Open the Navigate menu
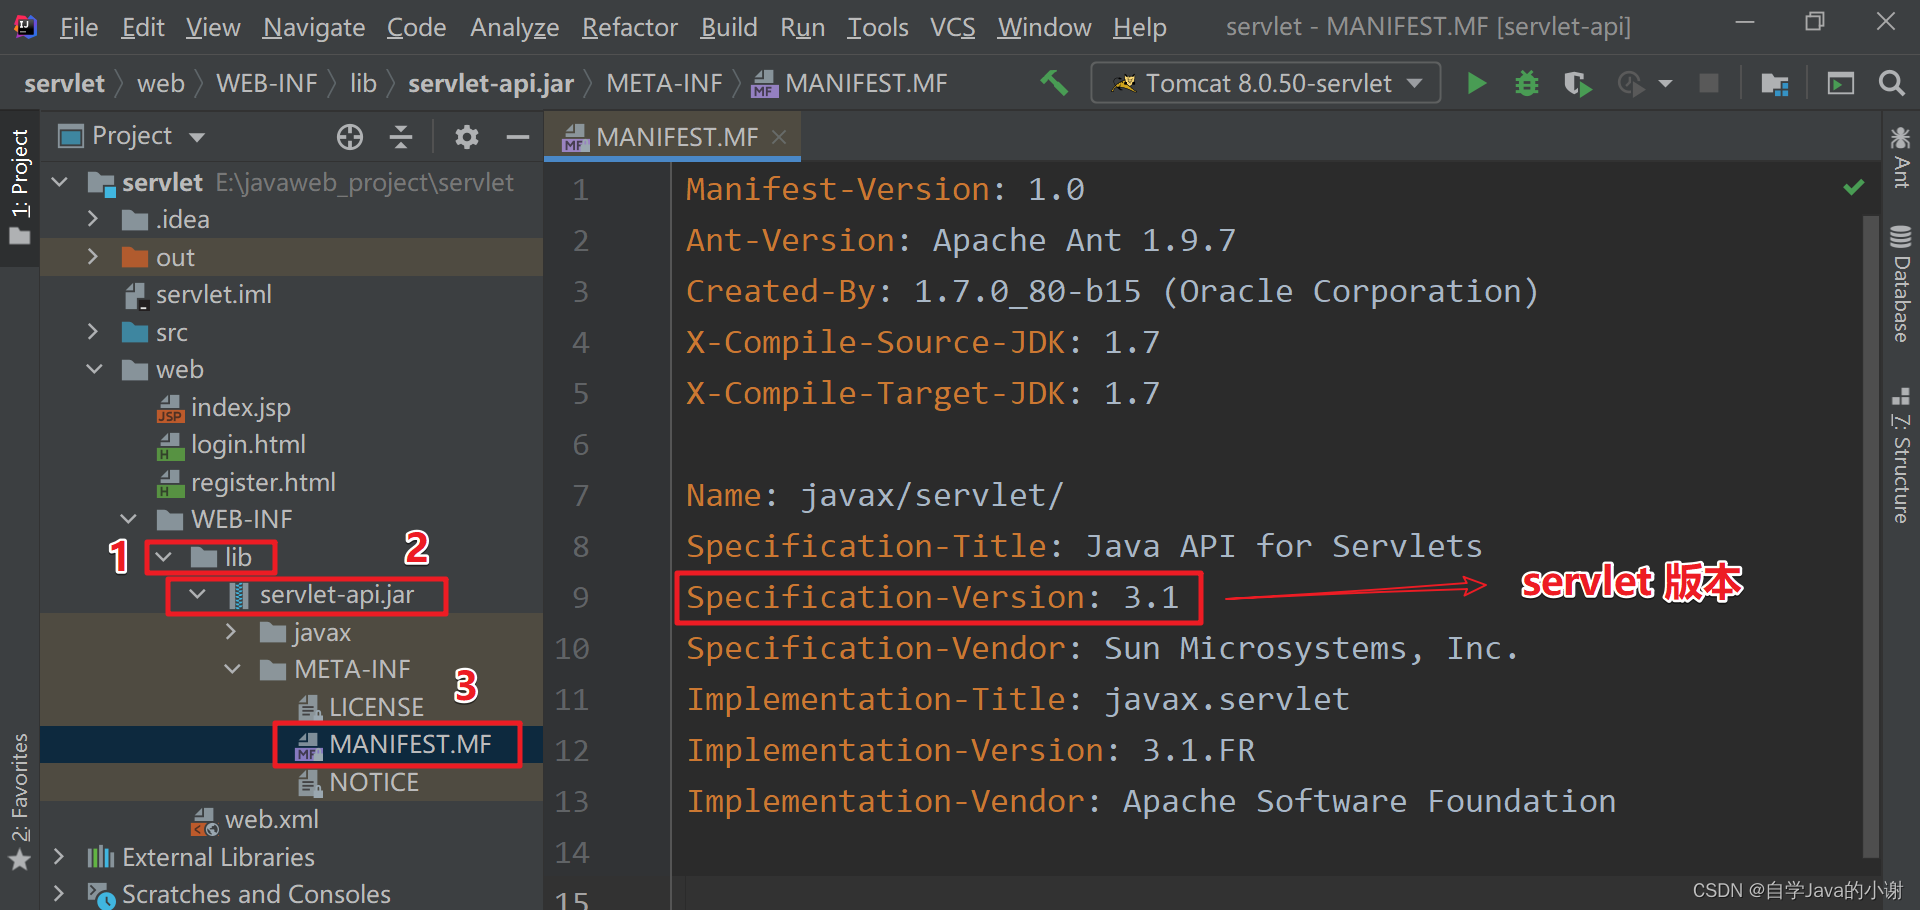The image size is (1920, 910). pyautogui.click(x=314, y=27)
